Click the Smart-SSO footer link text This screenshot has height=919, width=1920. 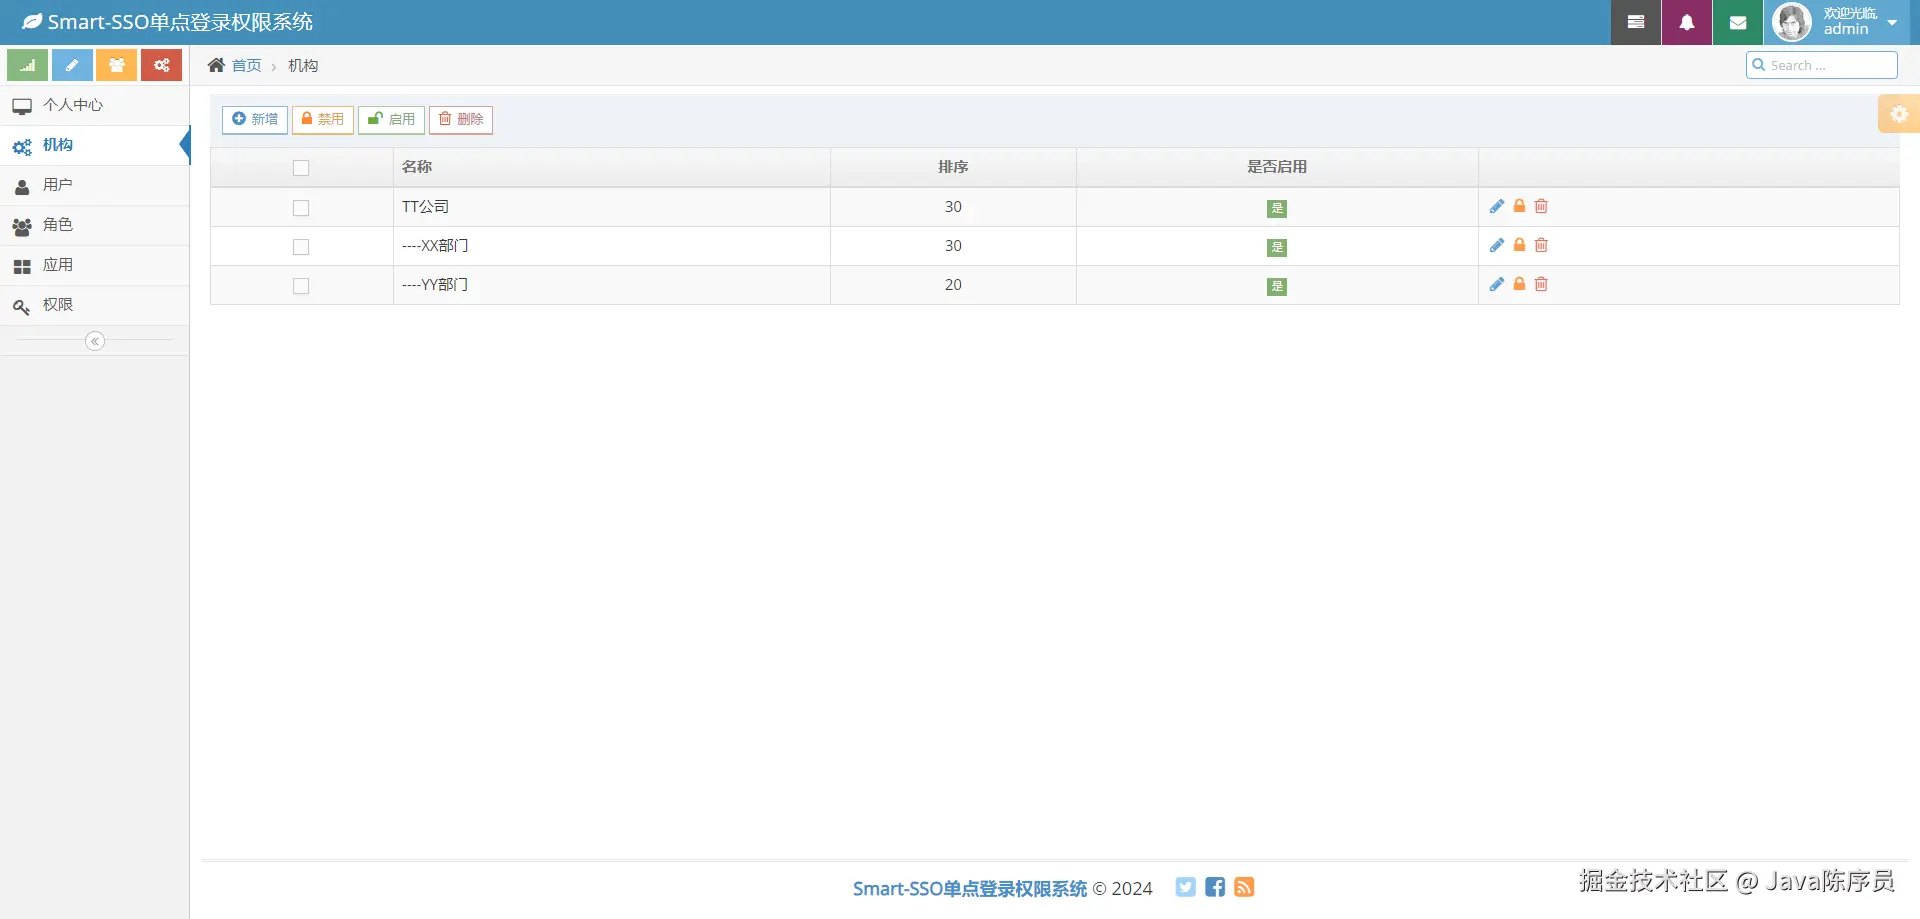969,888
